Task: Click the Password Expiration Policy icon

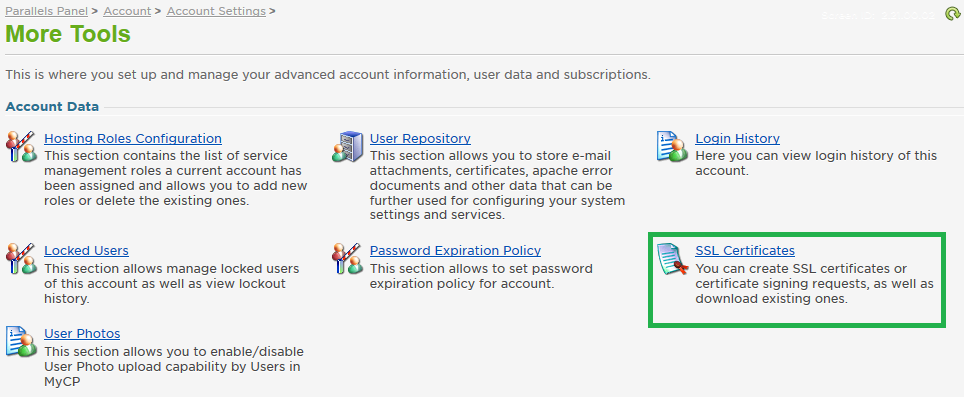Action: (x=347, y=258)
